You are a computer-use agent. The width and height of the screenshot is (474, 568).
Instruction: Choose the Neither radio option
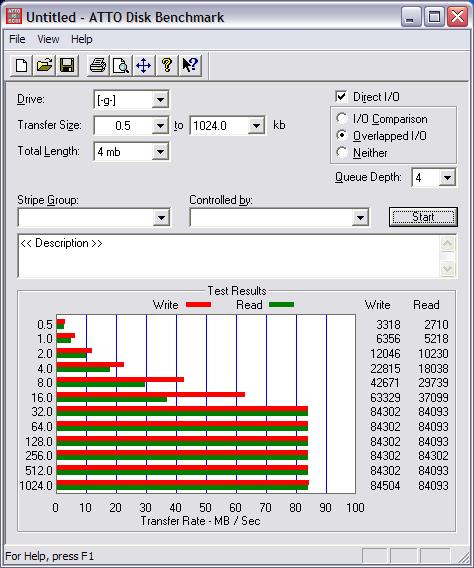pos(341,152)
